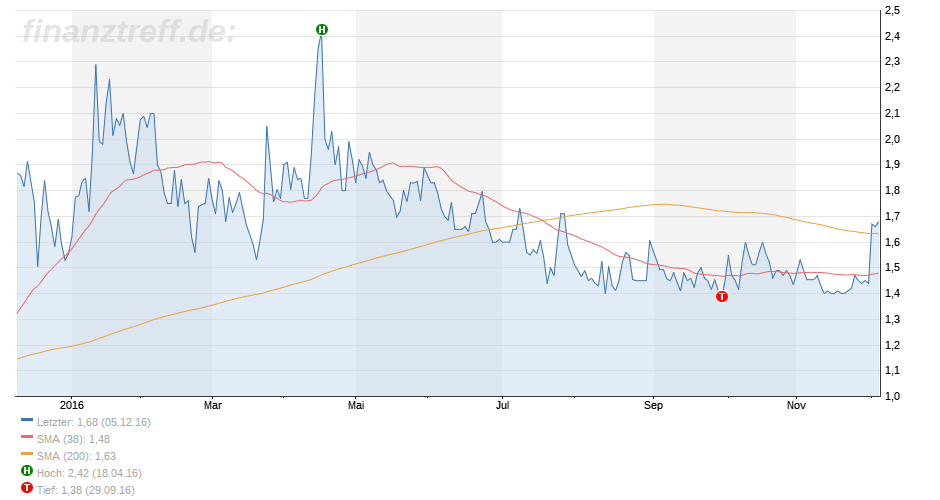Image resolution: width=940 pixels, height=500 pixels.
Task: Click the red T icon in the legend
Action: (26, 490)
